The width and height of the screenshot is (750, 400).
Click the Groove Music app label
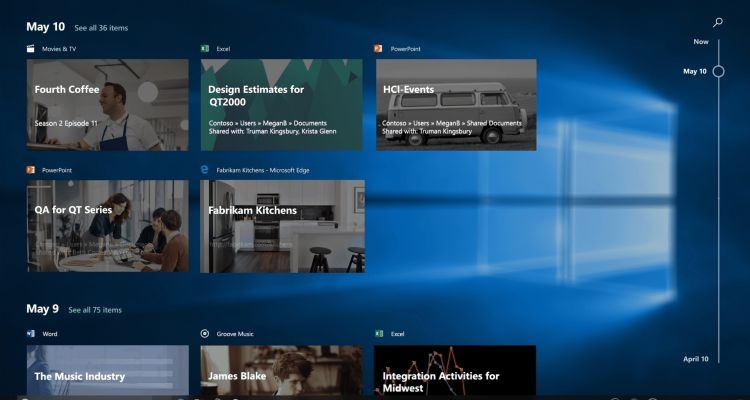click(235, 334)
